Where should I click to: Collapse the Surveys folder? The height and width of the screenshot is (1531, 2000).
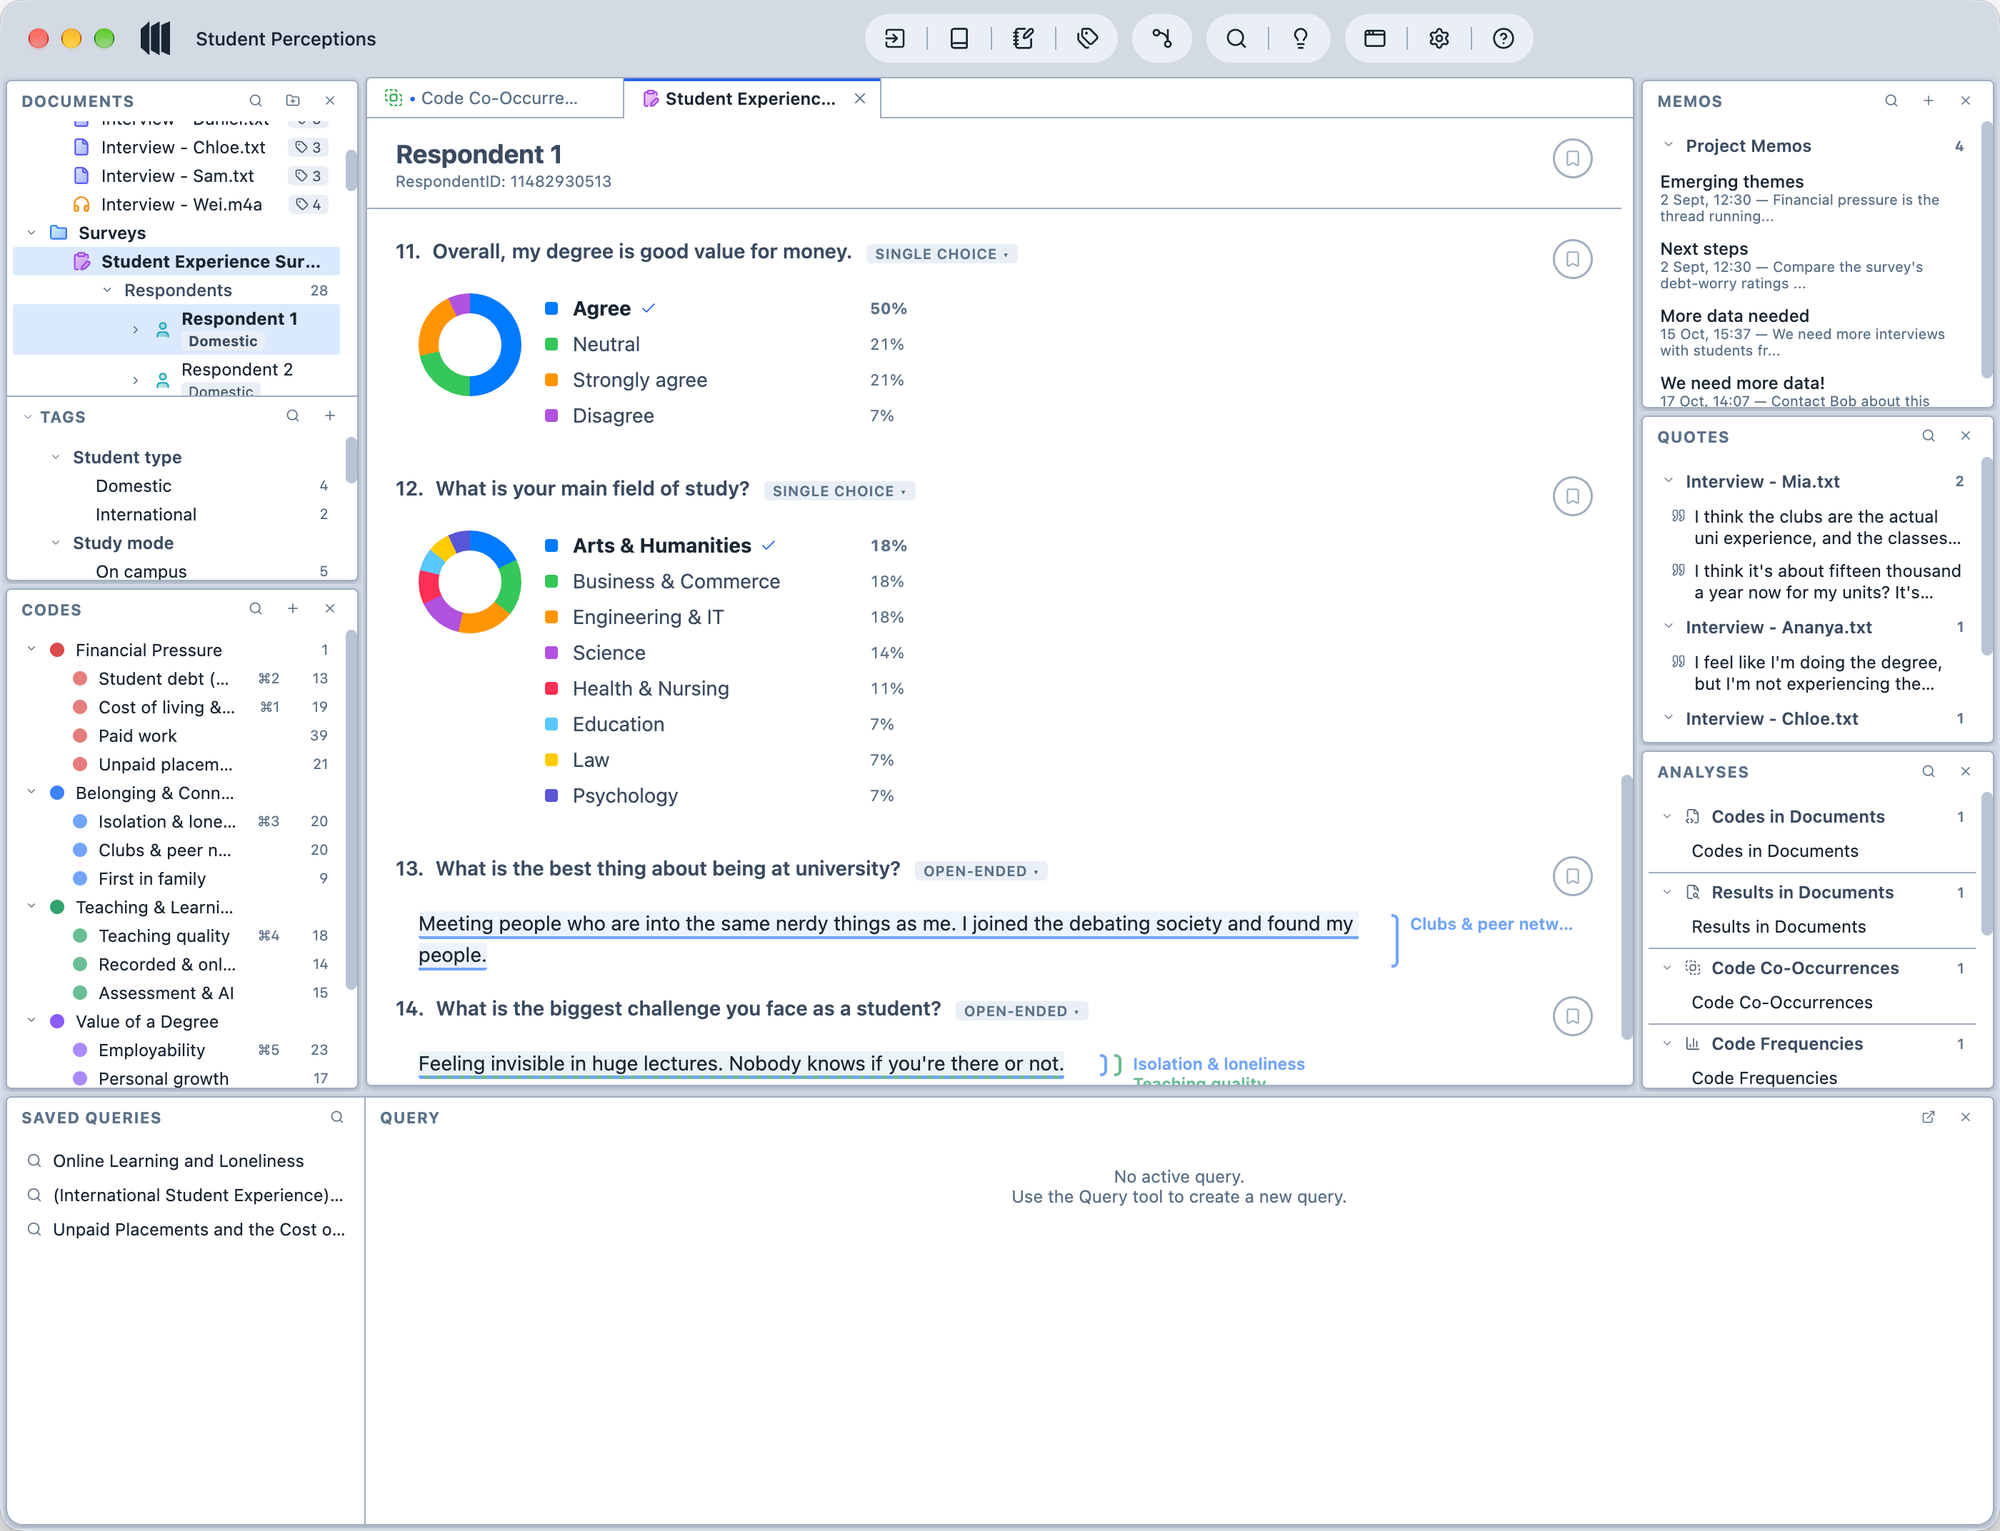[x=31, y=233]
